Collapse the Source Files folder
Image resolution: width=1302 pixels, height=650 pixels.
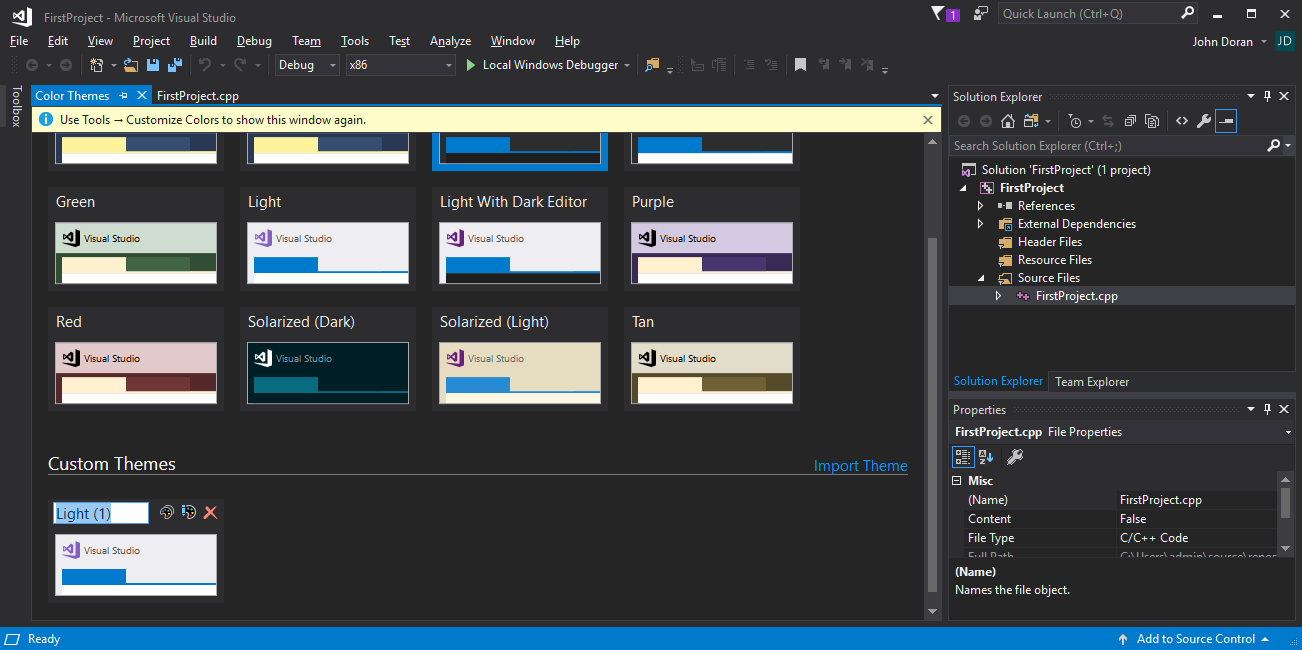click(x=981, y=278)
